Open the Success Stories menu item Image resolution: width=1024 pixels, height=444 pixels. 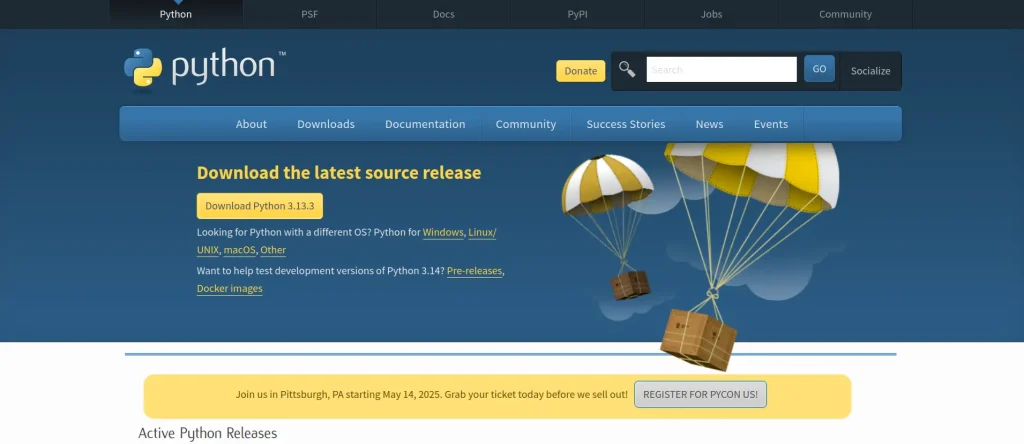tap(626, 124)
